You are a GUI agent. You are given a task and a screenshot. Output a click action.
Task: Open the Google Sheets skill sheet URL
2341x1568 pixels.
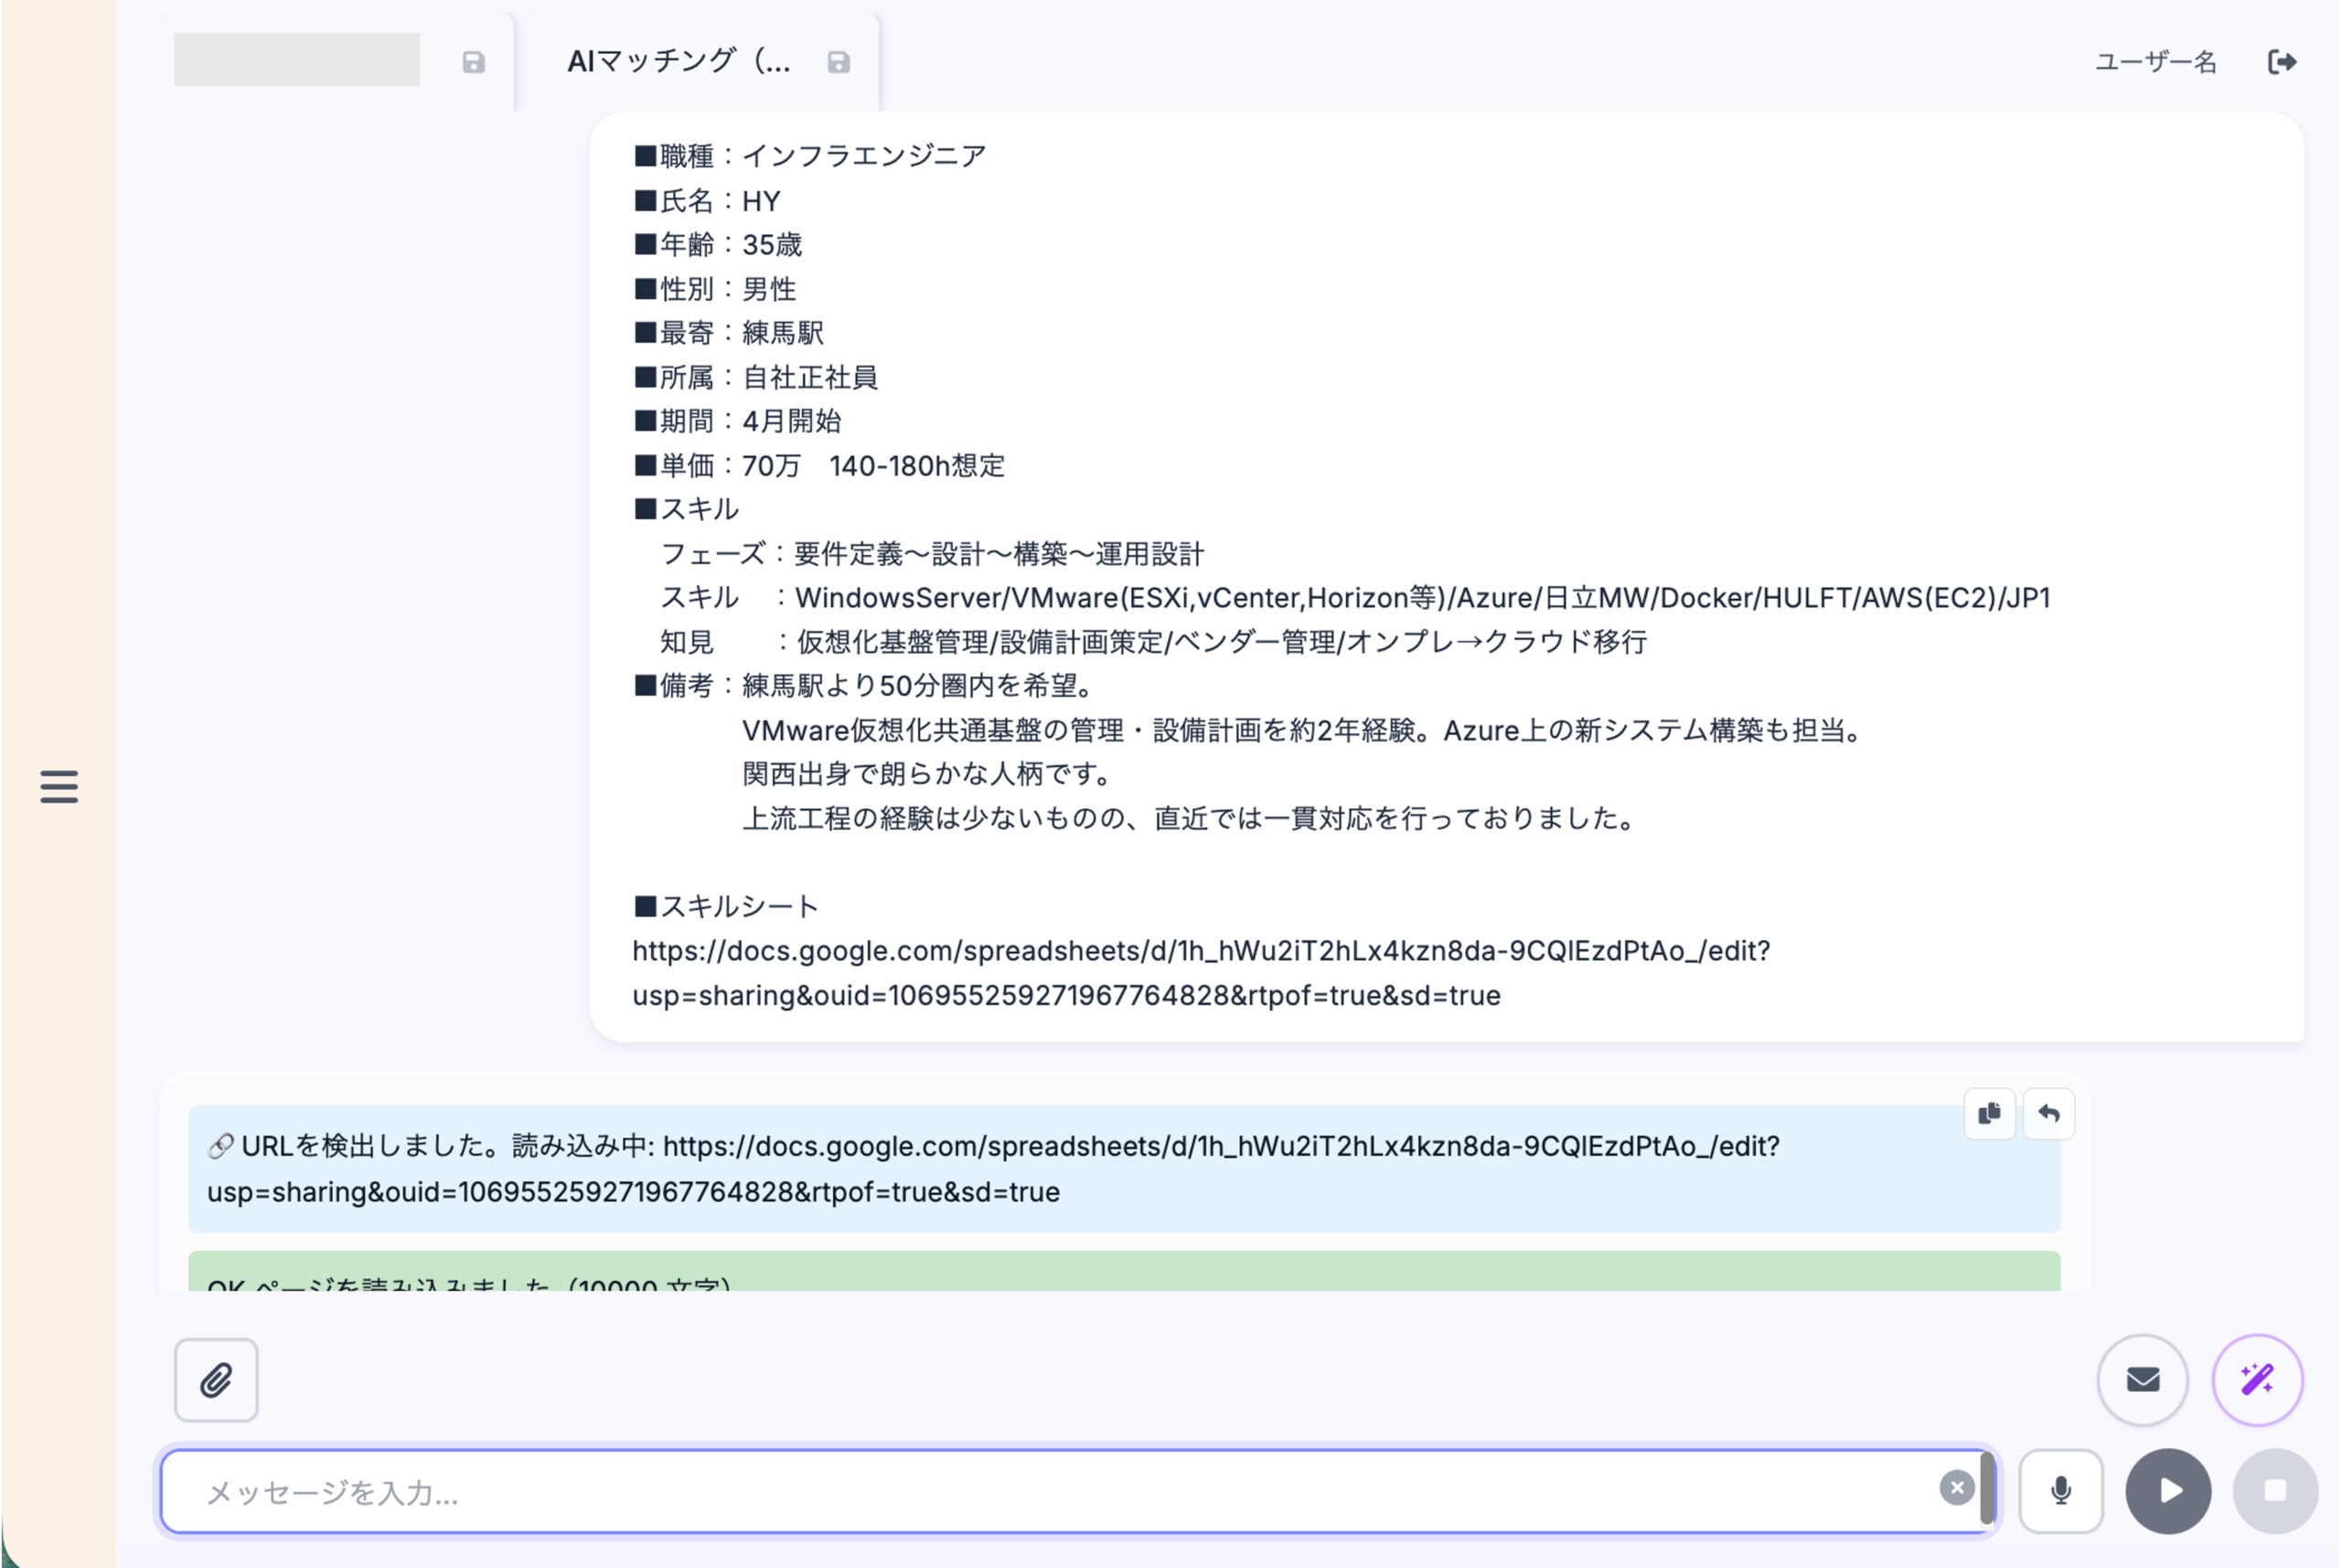[x=1200, y=951]
